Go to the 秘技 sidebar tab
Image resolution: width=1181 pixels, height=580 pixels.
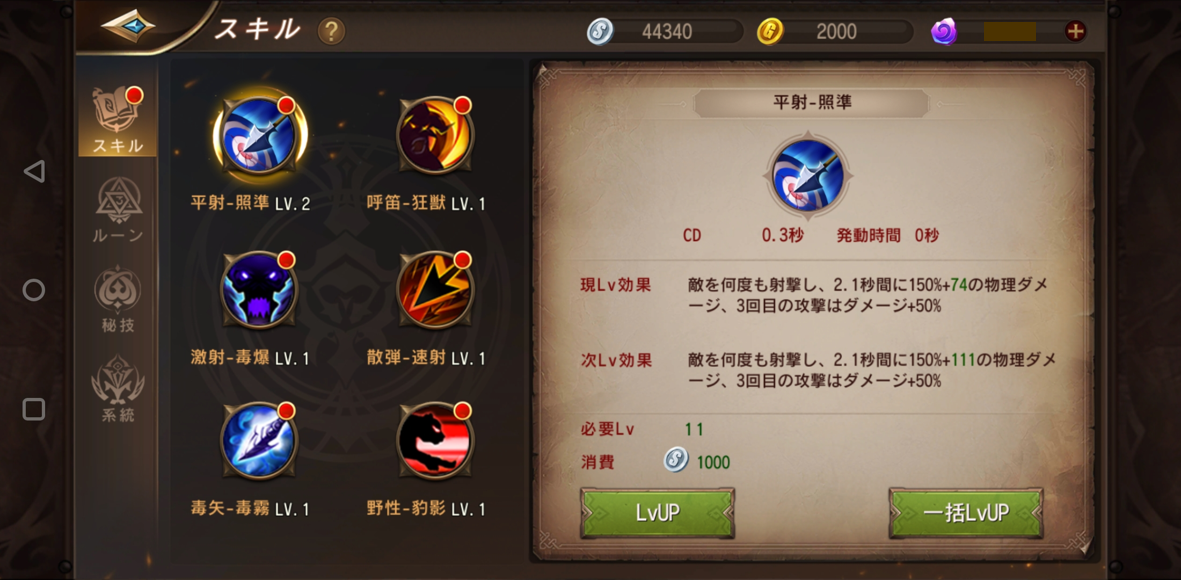[x=117, y=300]
